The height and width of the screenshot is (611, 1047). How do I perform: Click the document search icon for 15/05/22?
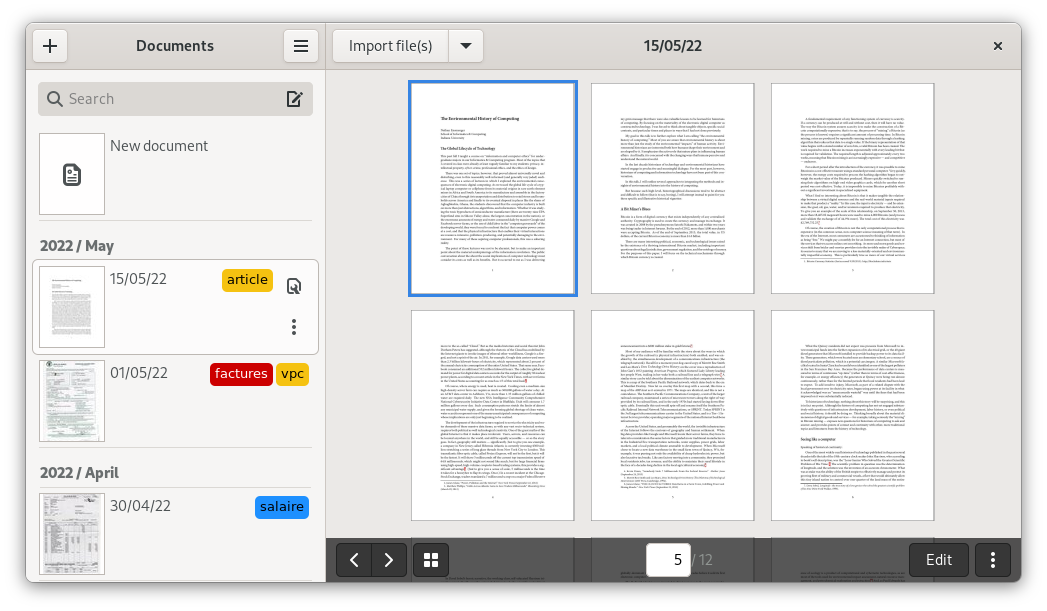click(x=294, y=287)
